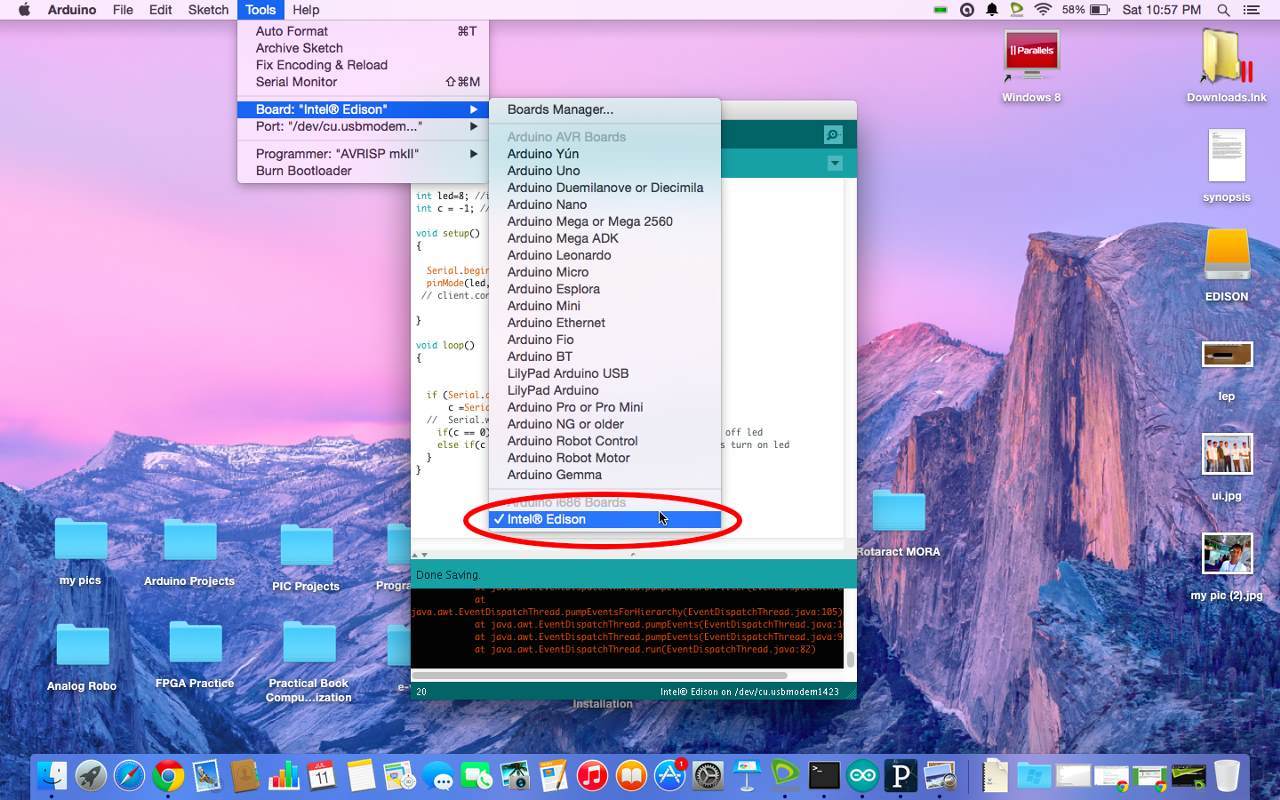
Task: Expand the Programmer submenu arrow
Action: pos(474,153)
